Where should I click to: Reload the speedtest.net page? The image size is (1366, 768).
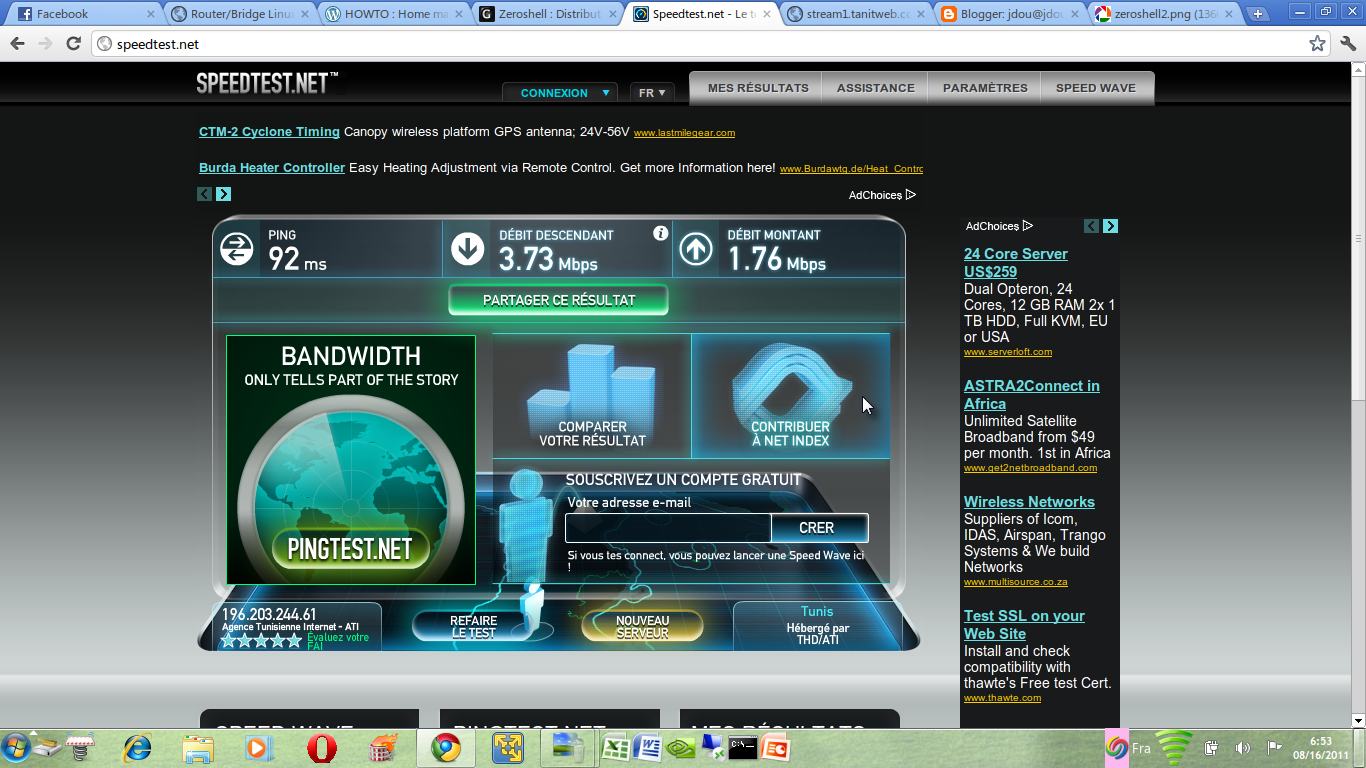tap(73, 44)
